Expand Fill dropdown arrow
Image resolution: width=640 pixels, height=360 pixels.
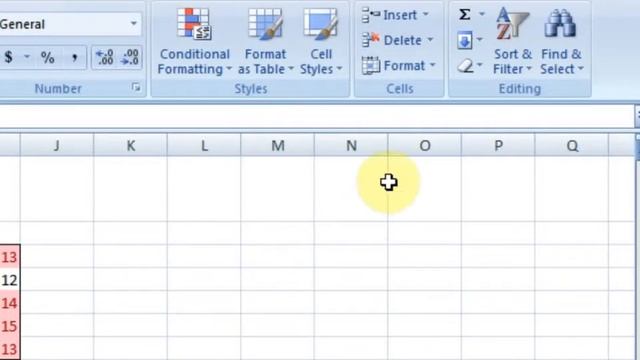click(x=480, y=40)
